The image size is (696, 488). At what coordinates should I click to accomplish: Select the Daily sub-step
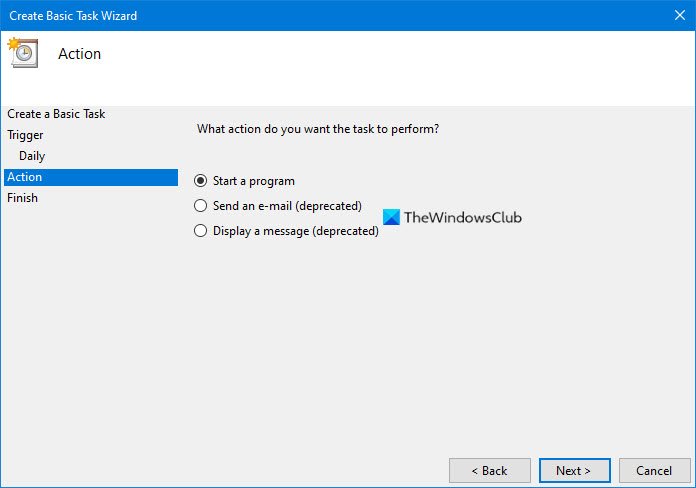tap(32, 156)
